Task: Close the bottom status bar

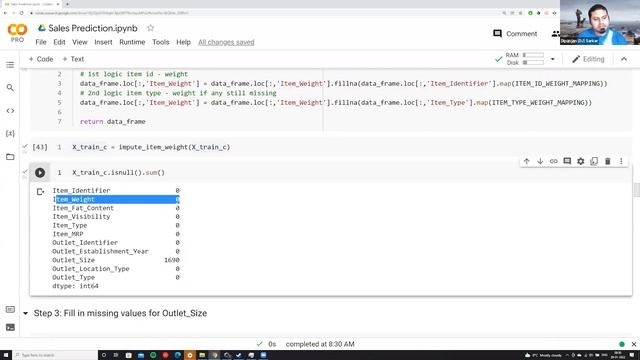Action: [x=633, y=344]
